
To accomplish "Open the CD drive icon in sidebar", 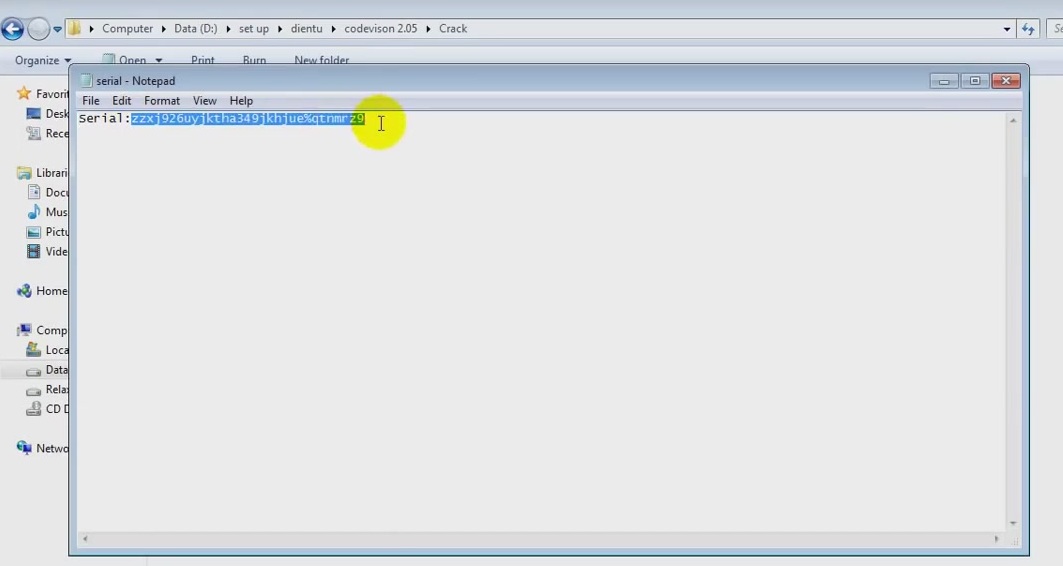I will [x=34, y=409].
